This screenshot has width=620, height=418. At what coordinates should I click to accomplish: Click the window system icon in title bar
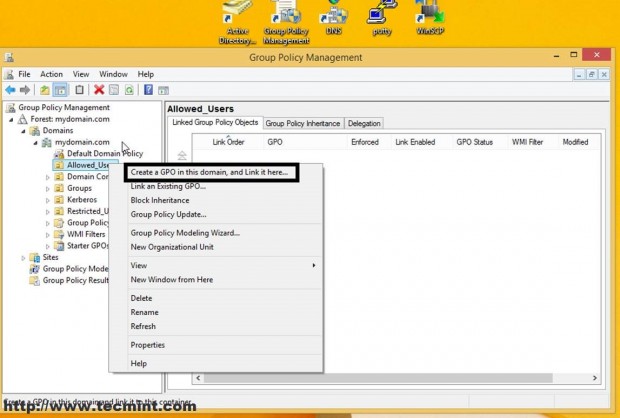(9, 57)
